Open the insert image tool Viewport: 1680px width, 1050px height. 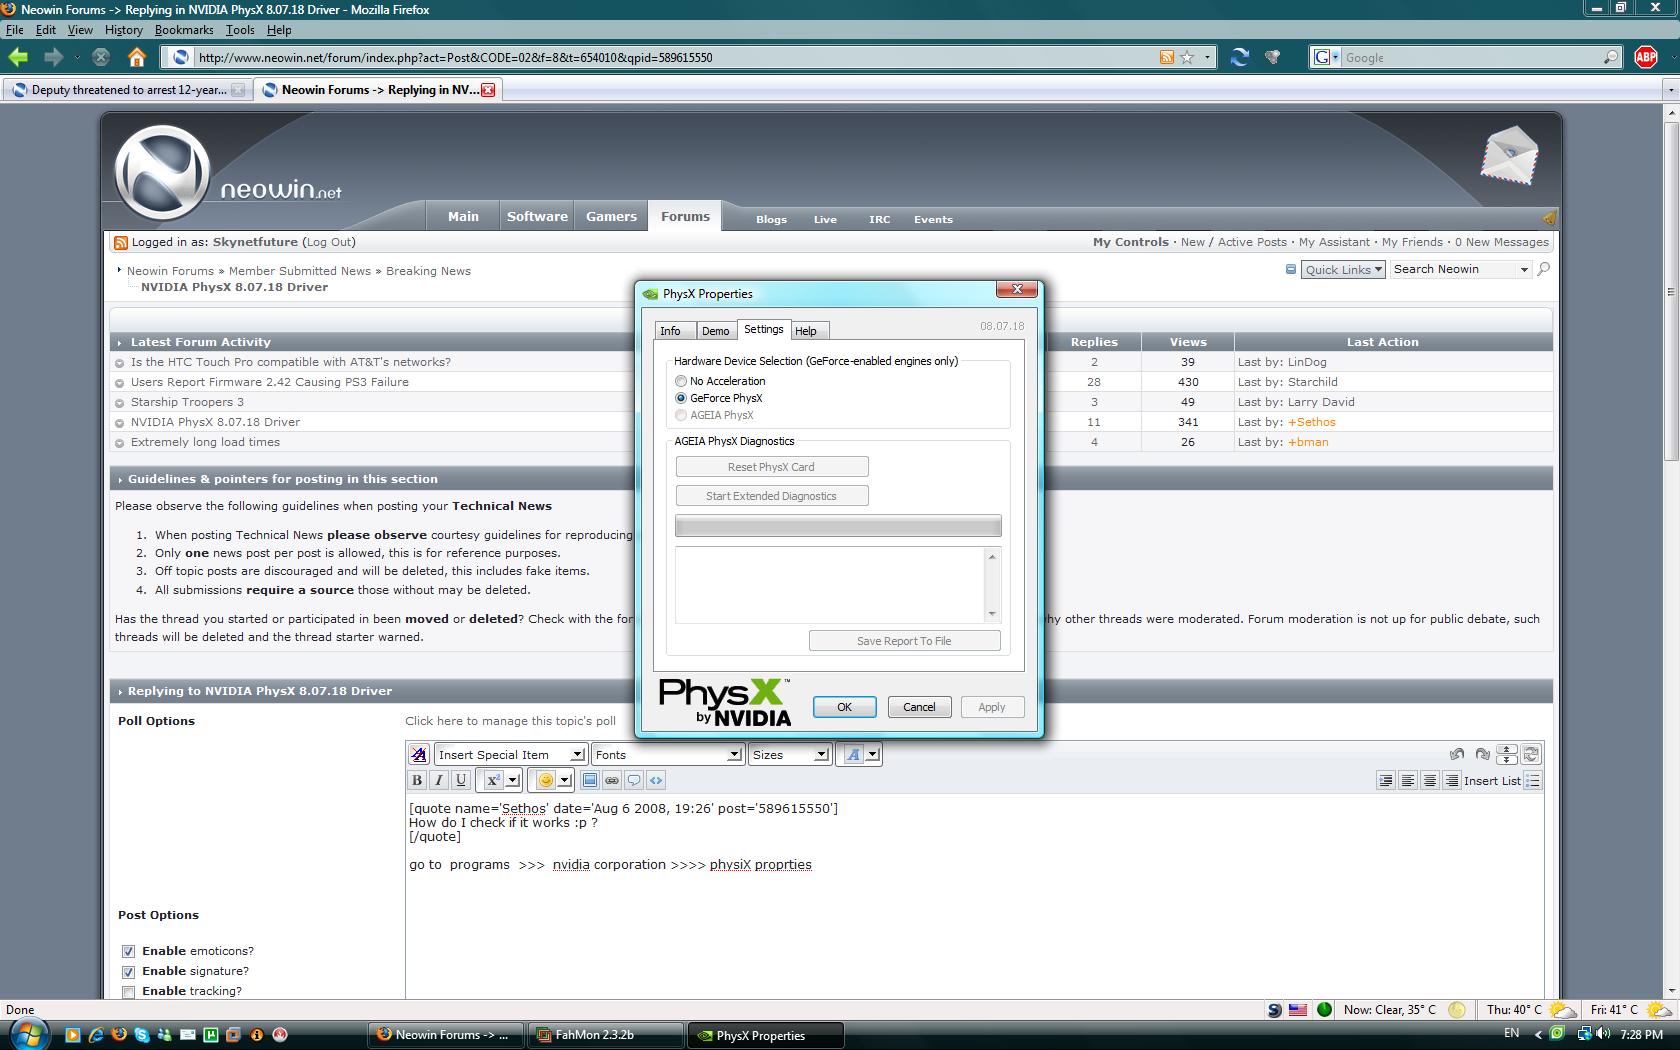[590, 781]
